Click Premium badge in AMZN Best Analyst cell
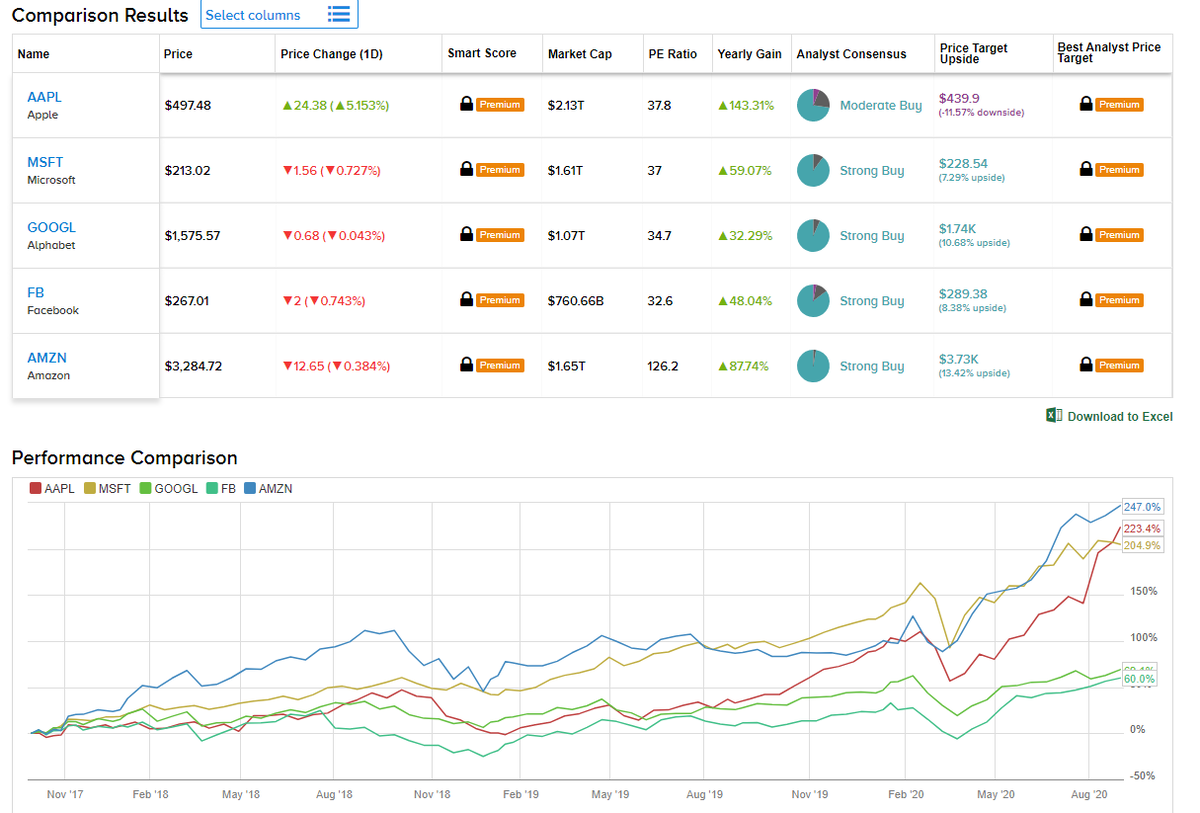This screenshot has height=813, width=1200. [x=1120, y=365]
